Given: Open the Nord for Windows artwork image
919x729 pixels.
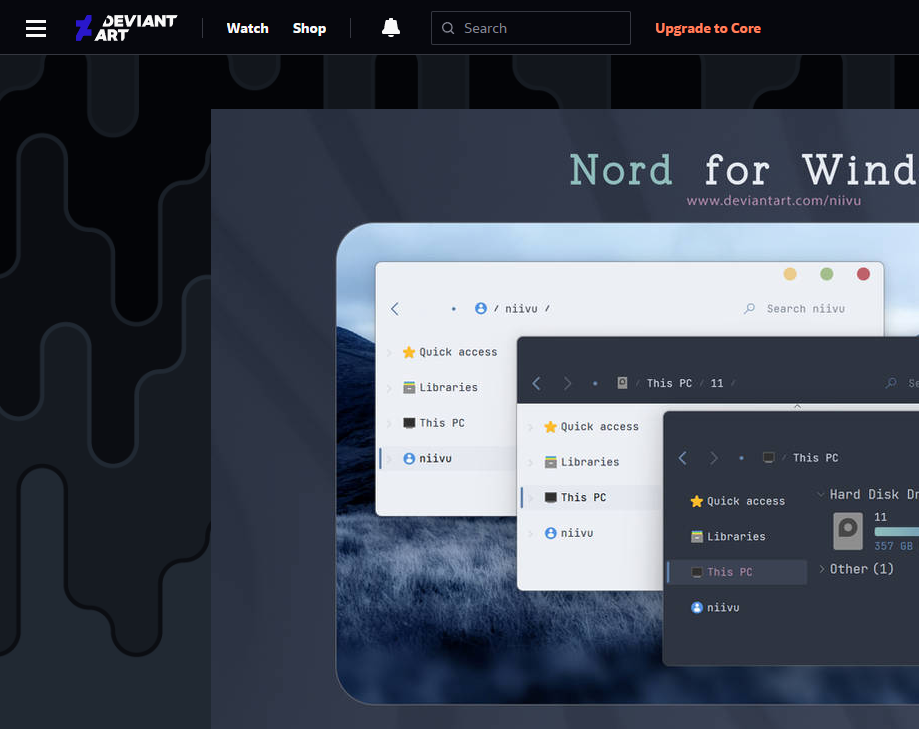Looking at the screenshot, I should (x=565, y=419).
